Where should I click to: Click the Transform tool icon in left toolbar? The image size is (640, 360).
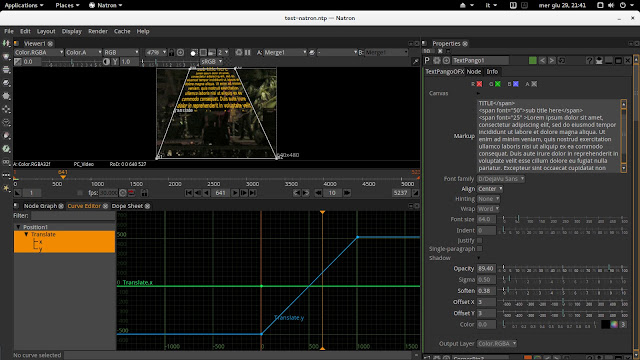point(6,109)
